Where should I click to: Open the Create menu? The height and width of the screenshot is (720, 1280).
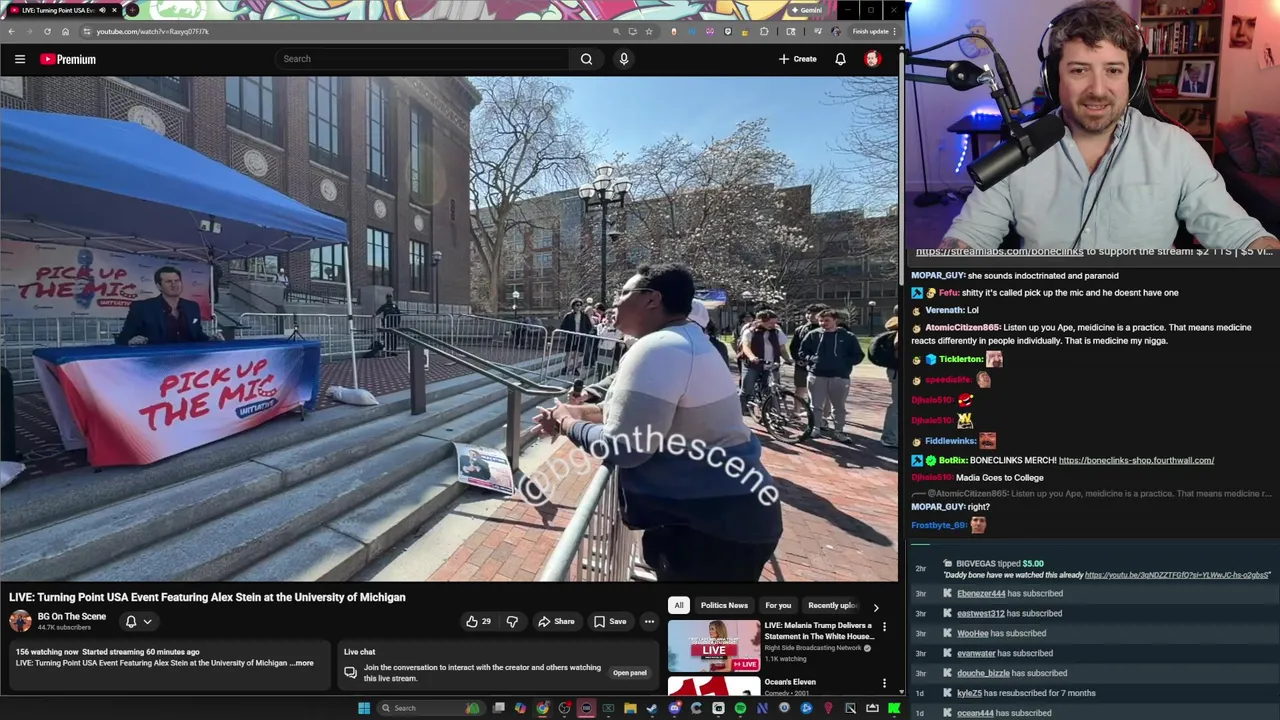[x=798, y=59]
